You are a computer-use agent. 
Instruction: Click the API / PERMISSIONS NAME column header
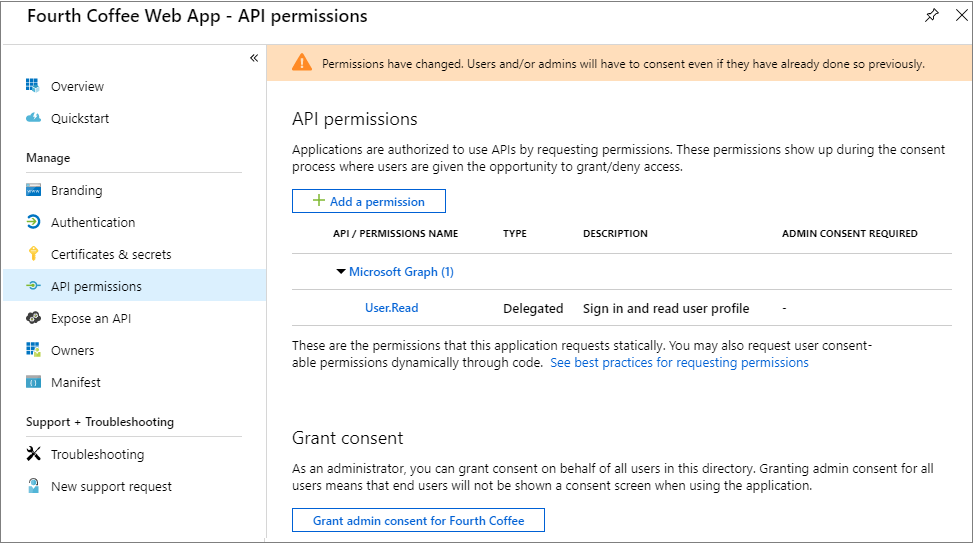coord(395,233)
